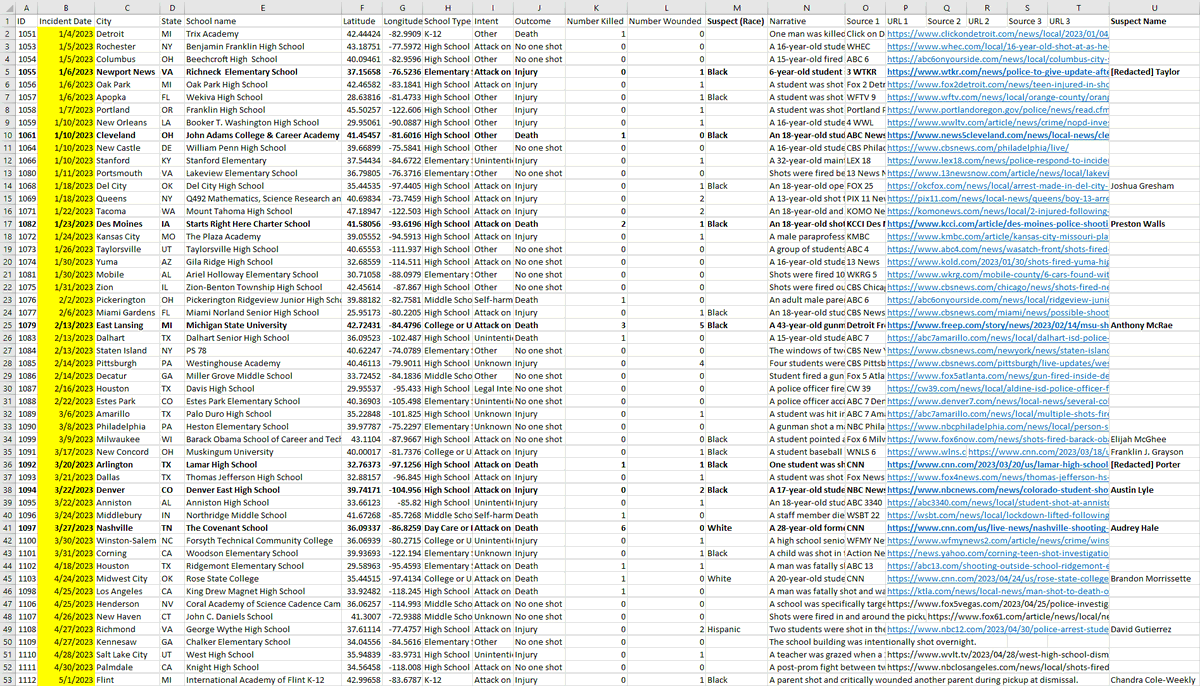Select the Starts Right Here Charter School cell
1200x686 pixels.
(263, 224)
